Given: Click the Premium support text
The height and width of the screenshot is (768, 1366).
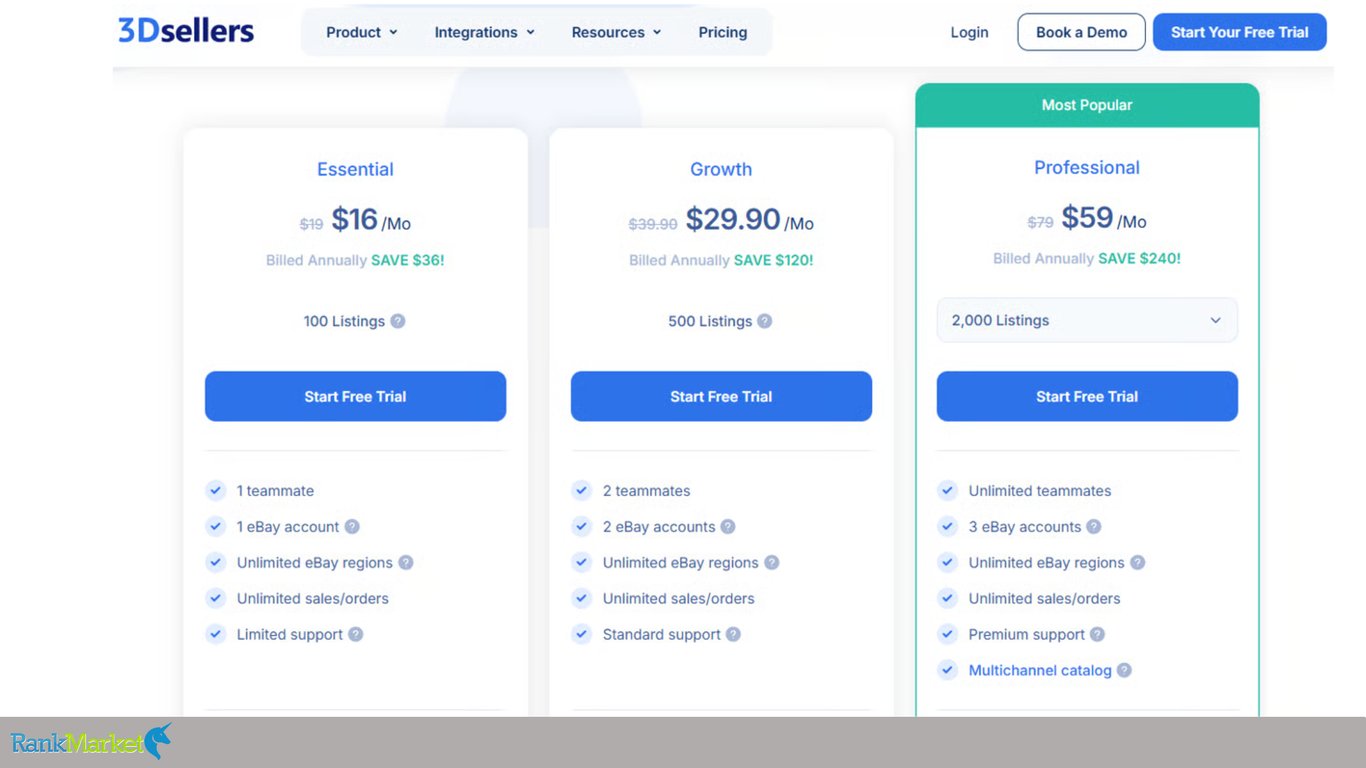Looking at the screenshot, I should click(x=1027, y=635).
